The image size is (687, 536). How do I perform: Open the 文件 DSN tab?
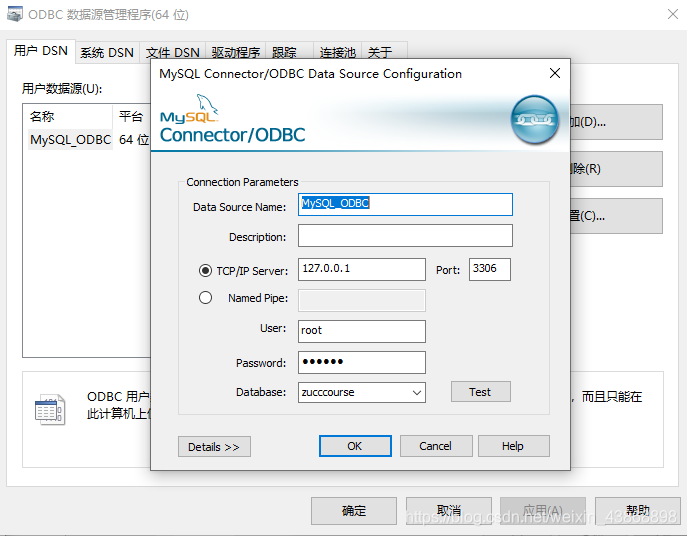173,53
